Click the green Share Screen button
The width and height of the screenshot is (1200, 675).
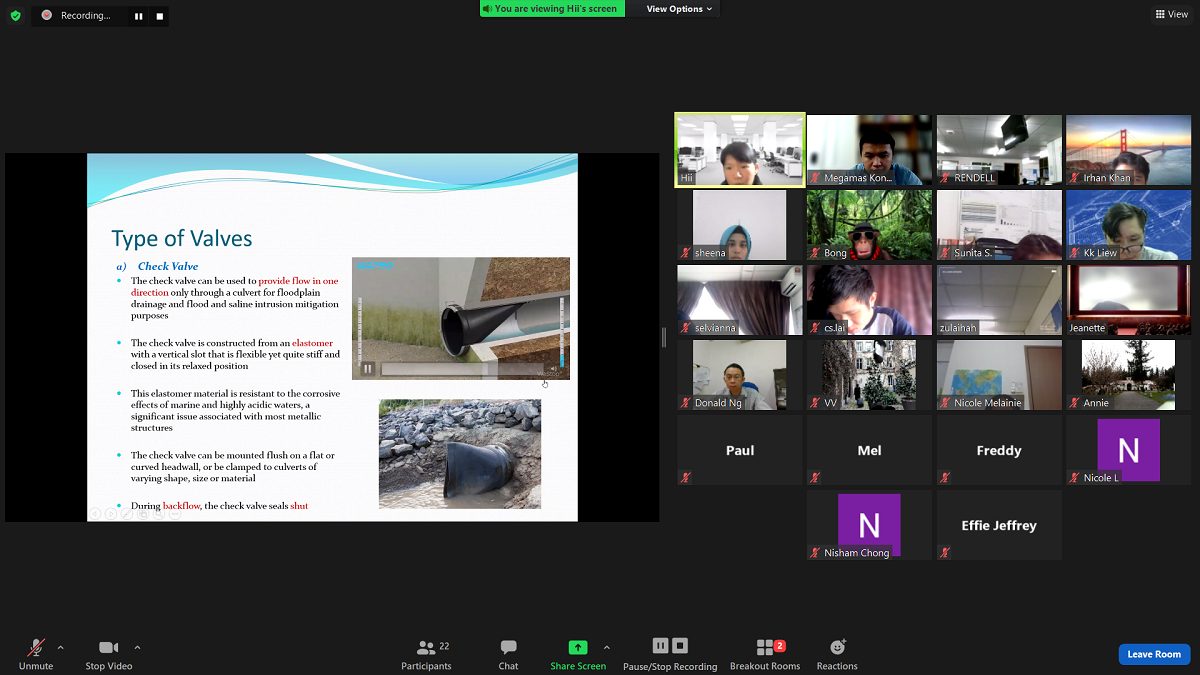578,654
